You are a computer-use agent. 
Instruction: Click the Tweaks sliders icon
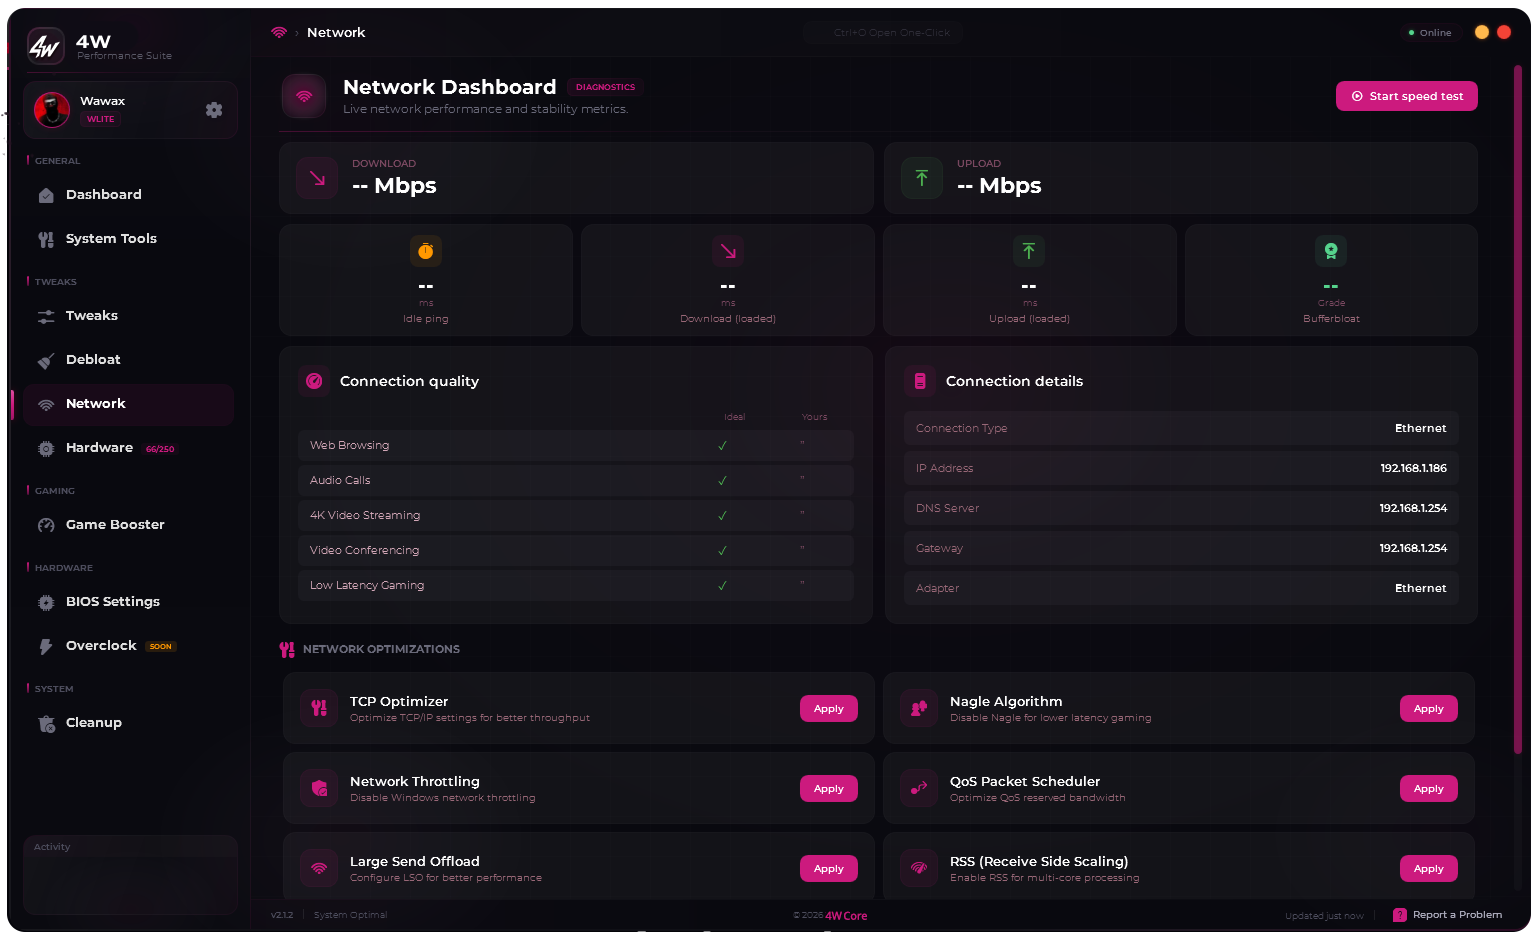click(x=46, y=317)
